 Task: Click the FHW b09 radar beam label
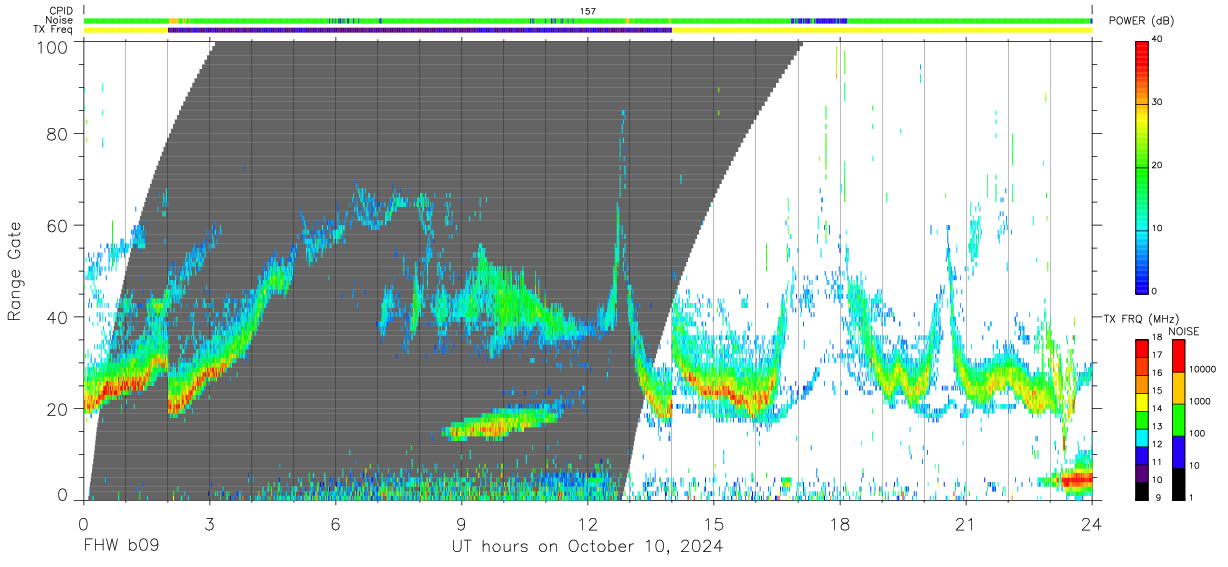(x=121, y=547)
